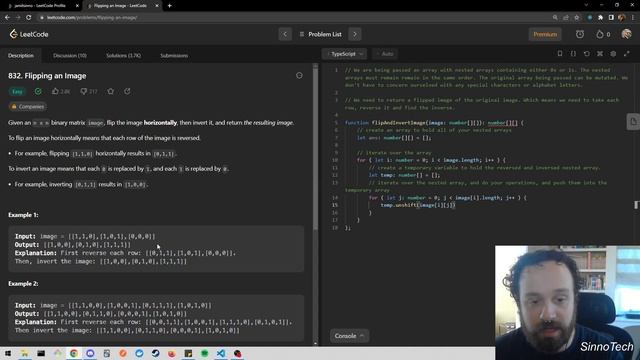
Task: Switch to the Submissions tab
Action: [174, 56]
